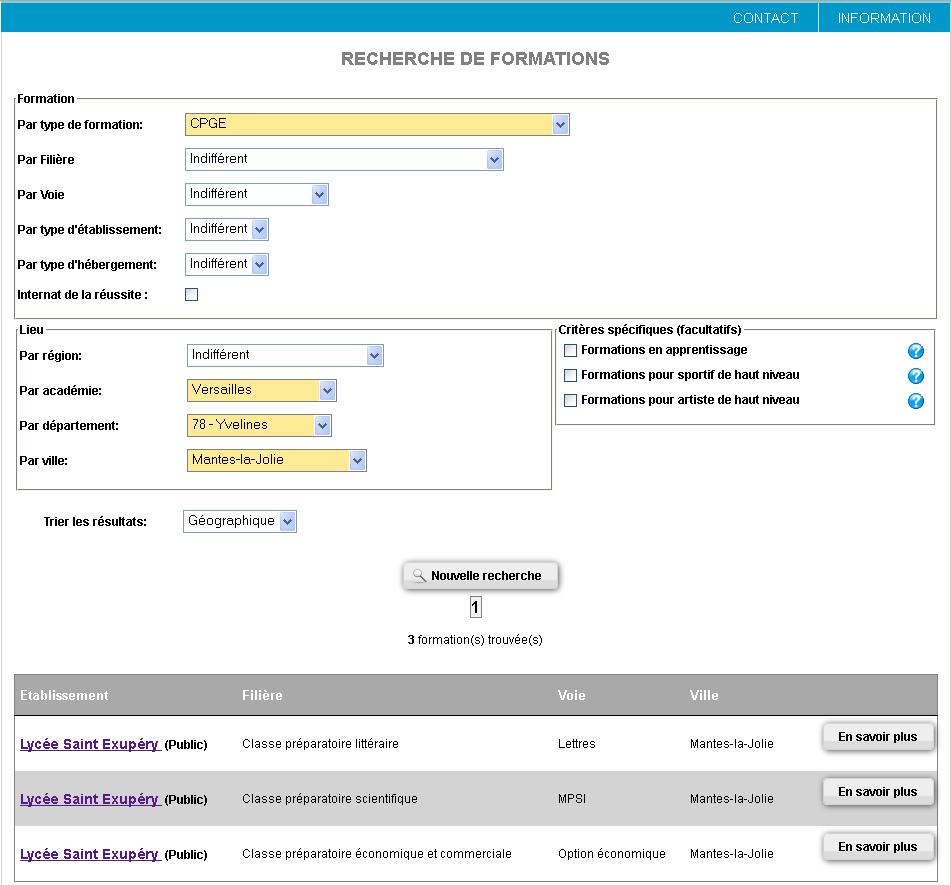
Task: Click En savoir plus for Classe préparatoire littéraire
Action: [x=878, y=737]
